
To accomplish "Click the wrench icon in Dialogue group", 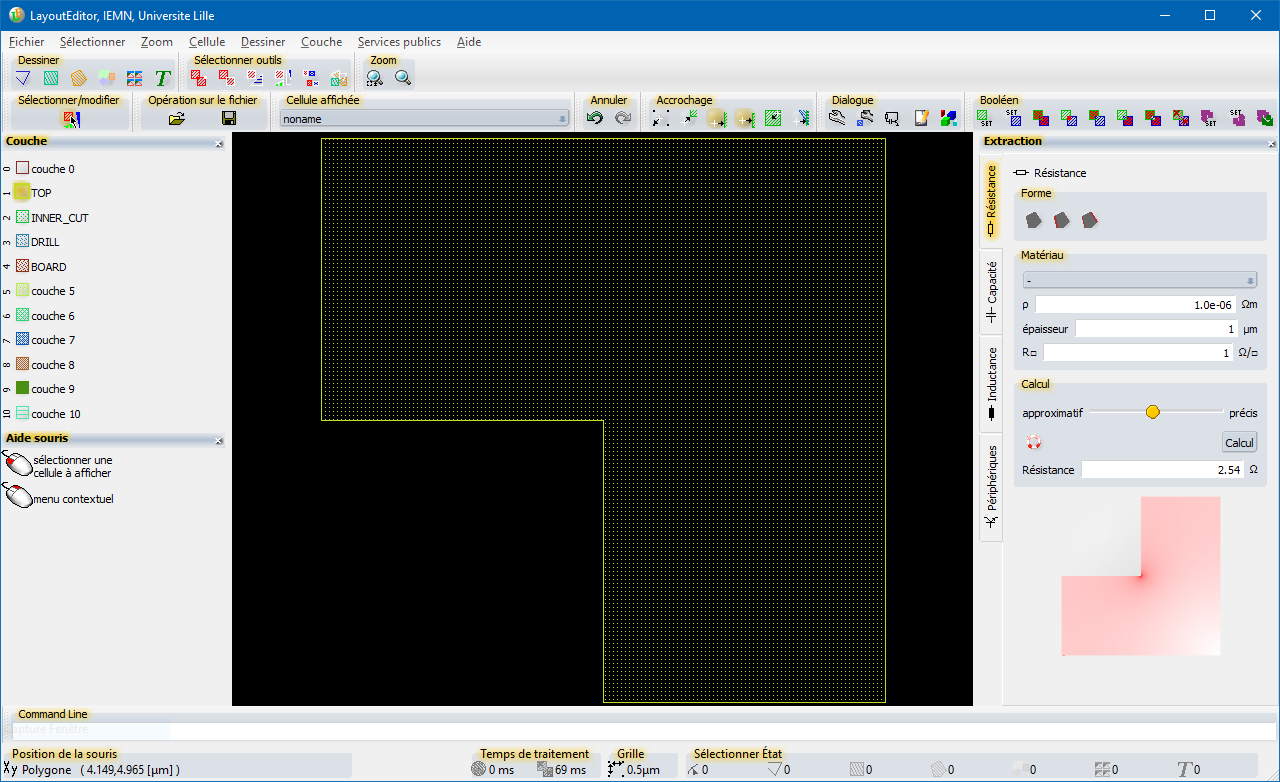I will click(837, 118).
